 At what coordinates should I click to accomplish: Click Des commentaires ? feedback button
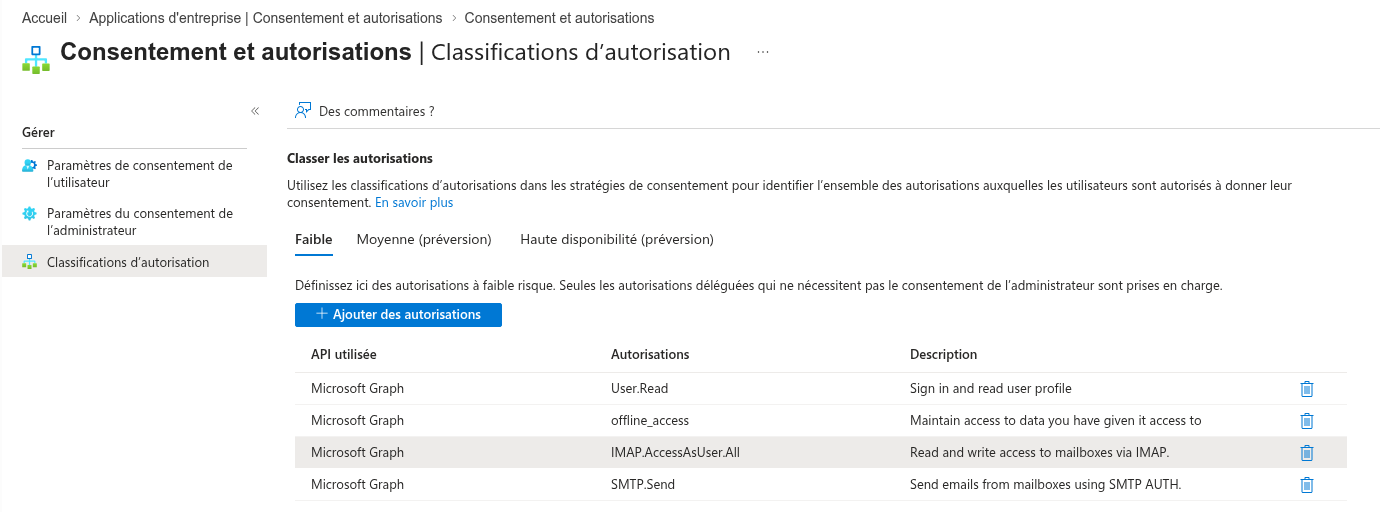365,112
